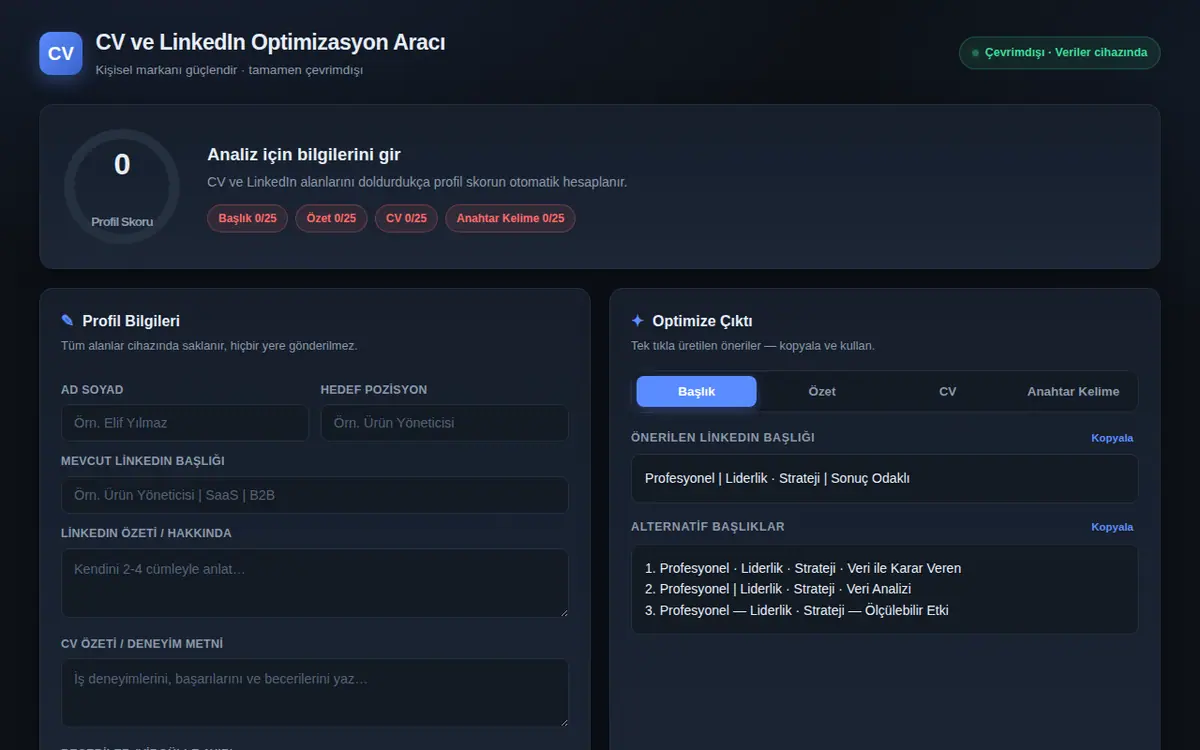This screenshot has width=1200, height=750.
Task: Click the Çevrimdışı · Veriler cihazında badge
Action: pyautogui.click(x=1059, y=53)
